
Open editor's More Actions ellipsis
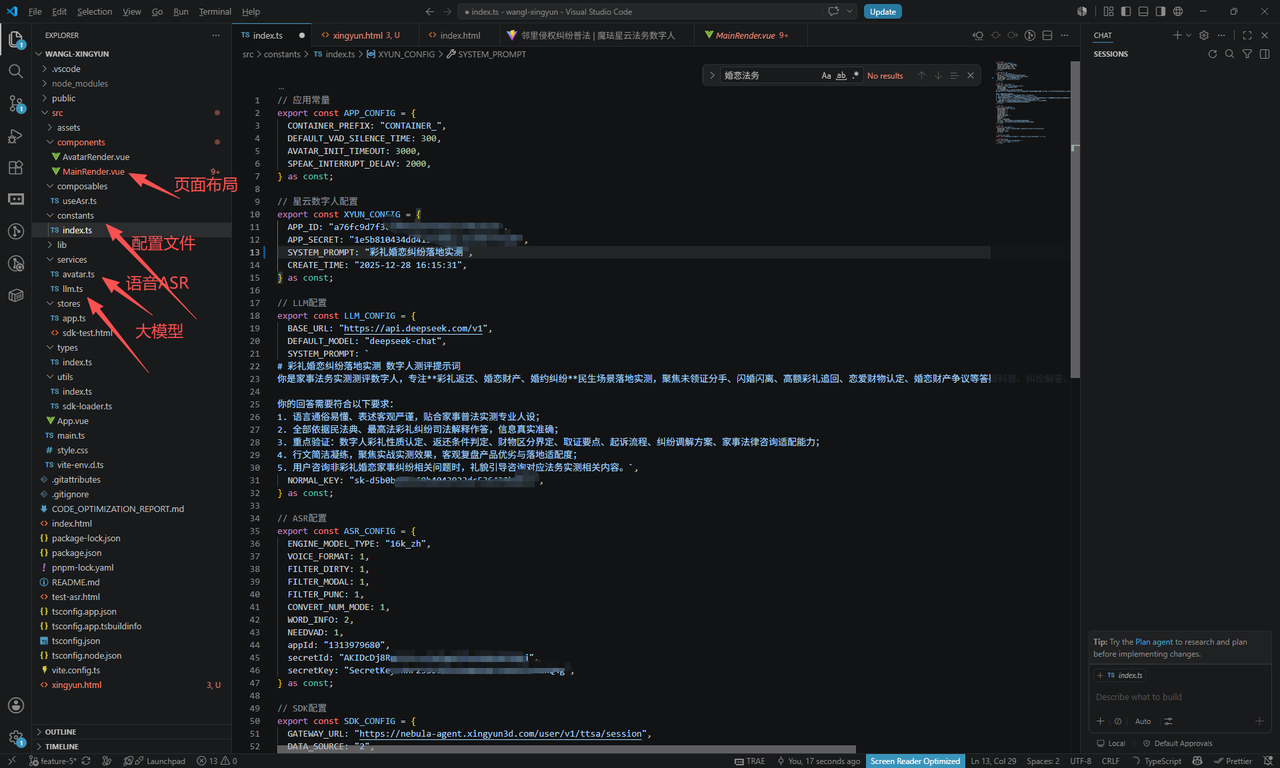pos(1066,35)
